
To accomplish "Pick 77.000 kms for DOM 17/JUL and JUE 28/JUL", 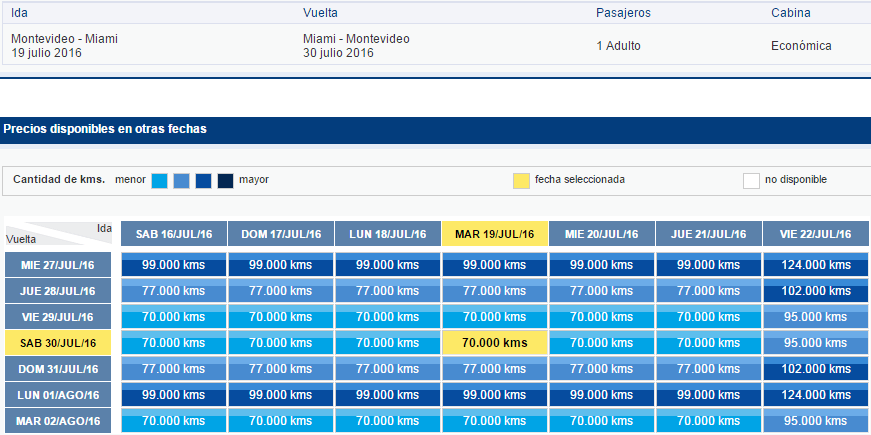I will pyautogui.click(x=281, y=291).
